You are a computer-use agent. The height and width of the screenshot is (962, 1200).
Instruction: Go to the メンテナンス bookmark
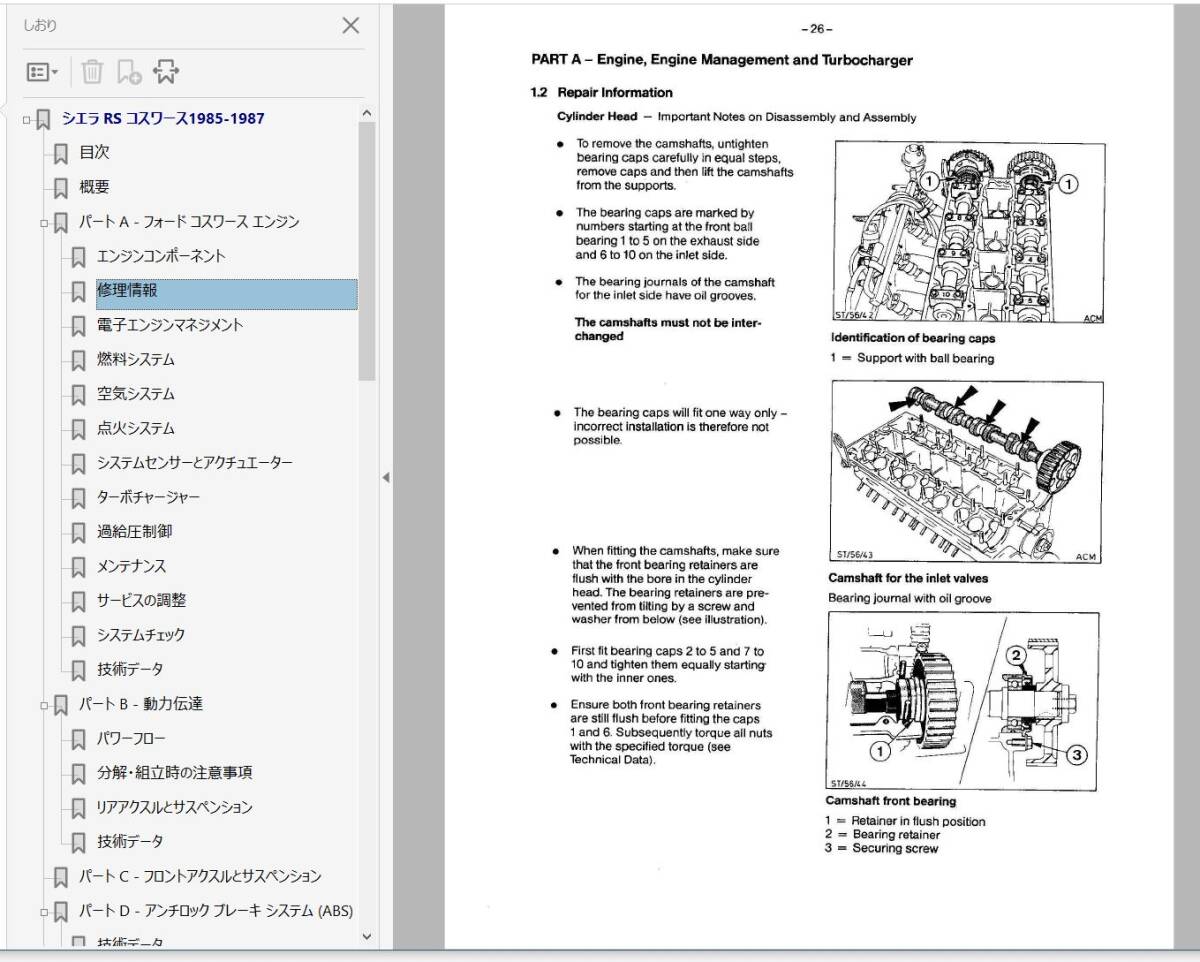point(132,567)
